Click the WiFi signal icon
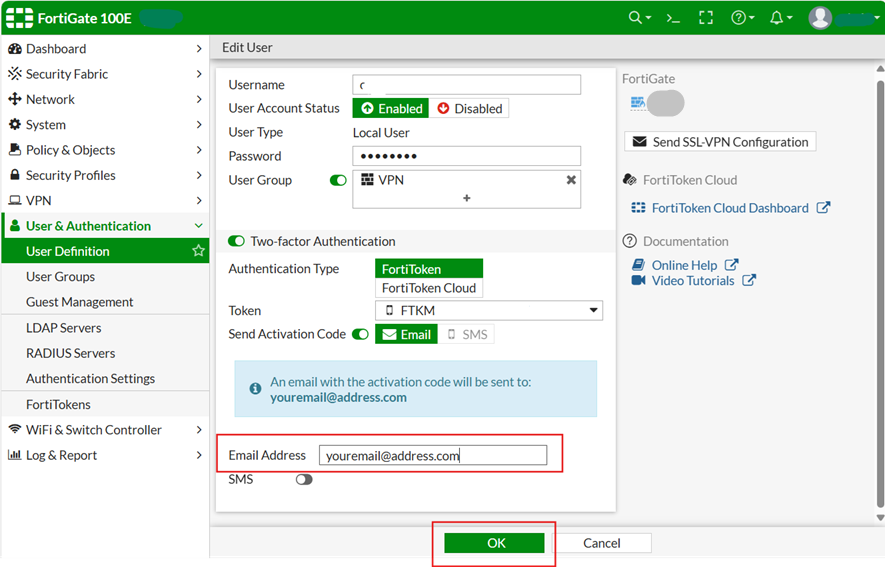885x571 pixels. pyautogui.click(x=15, y=429)
